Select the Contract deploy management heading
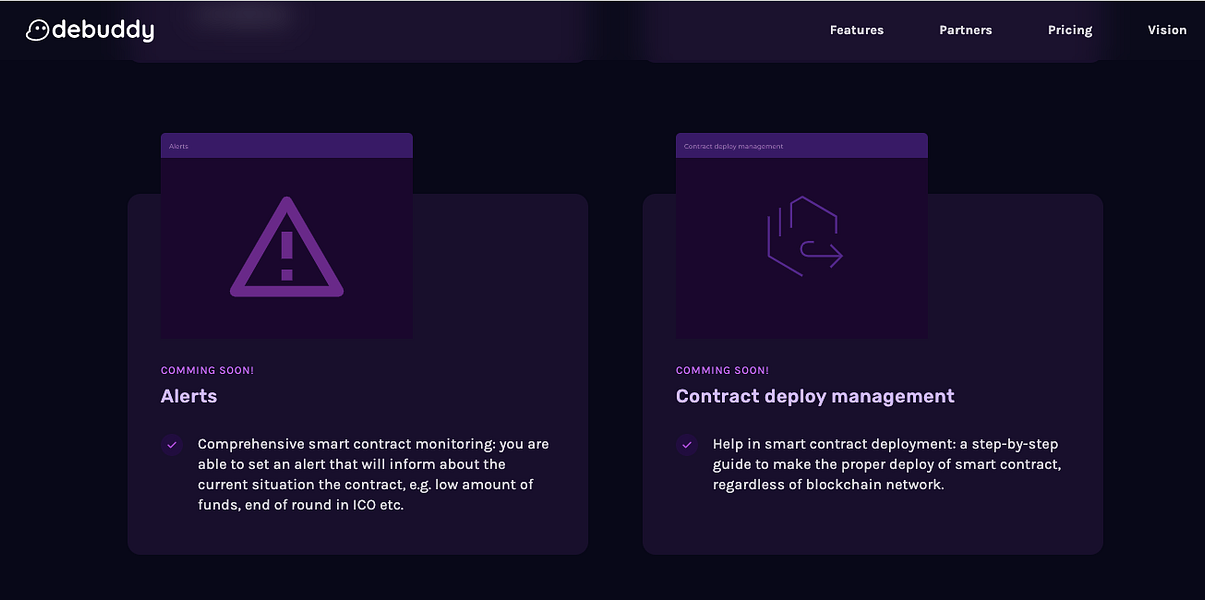This screenshot has height=600, width=1205. click(x=815, y=396)
